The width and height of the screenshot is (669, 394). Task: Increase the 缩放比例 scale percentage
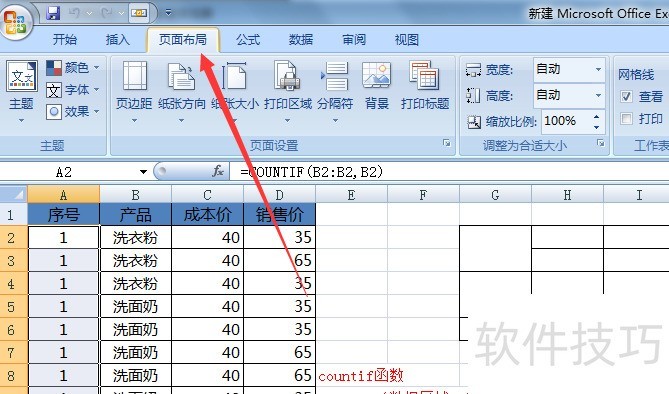pos(596,117)
